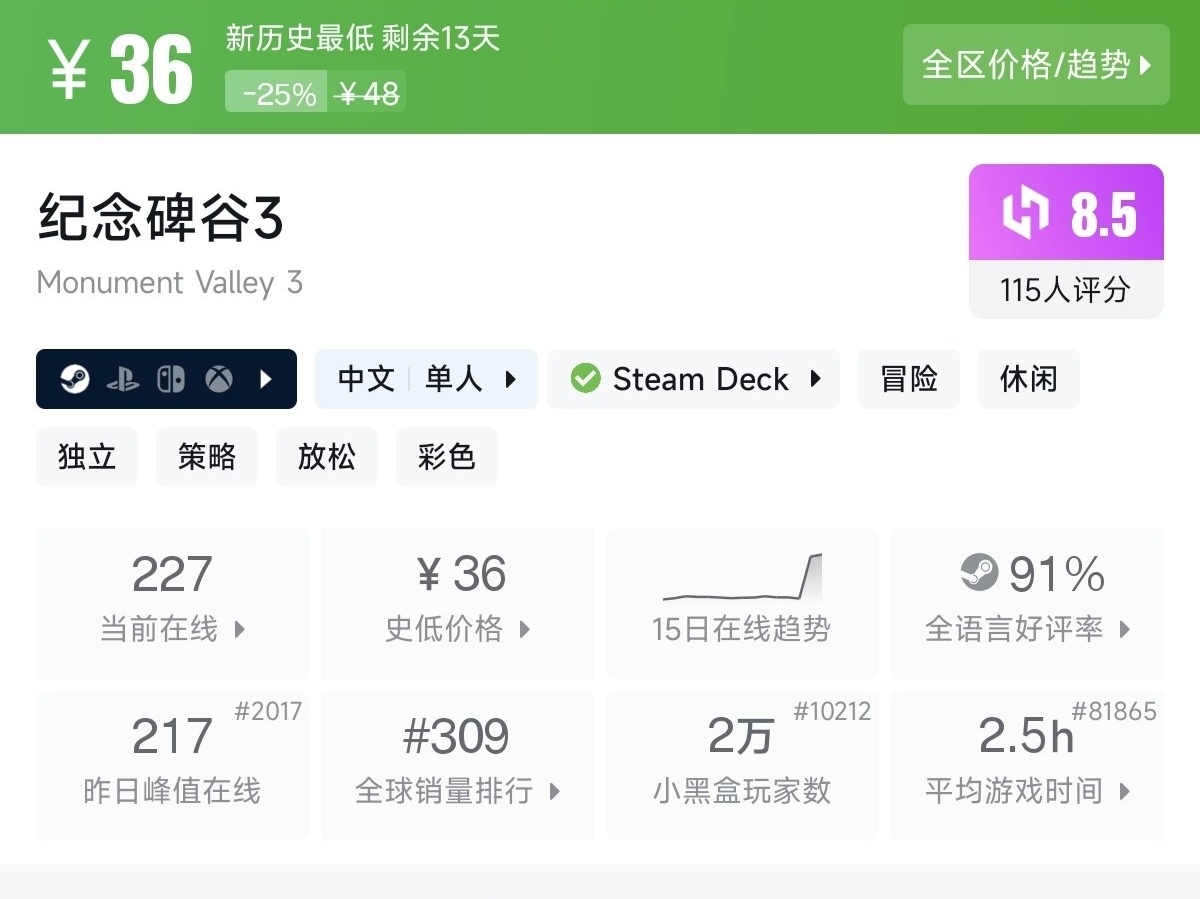The height and width of the screenshot is (899, 1200).
Task: Select the 冒险 genre tag
Action: pyautogui.click(x=909, y=379)
